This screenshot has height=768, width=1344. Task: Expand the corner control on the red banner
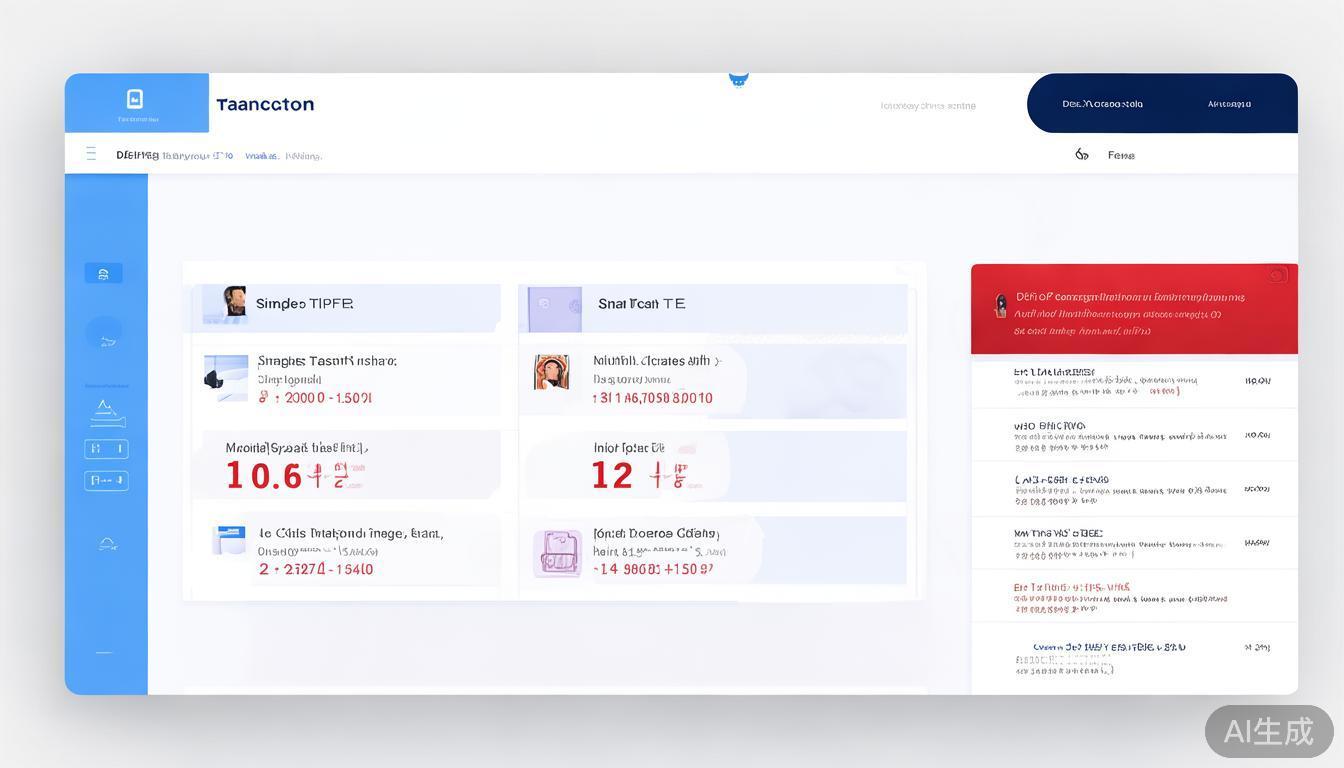point(1277,274)
